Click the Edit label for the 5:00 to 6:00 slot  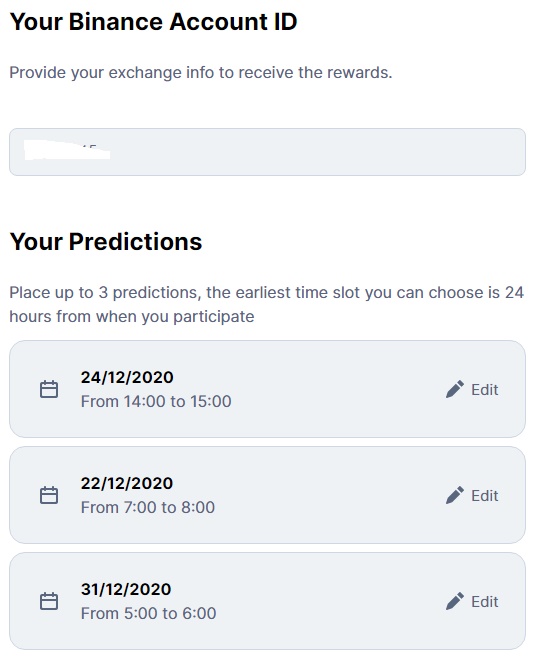(x=485, y=602)
